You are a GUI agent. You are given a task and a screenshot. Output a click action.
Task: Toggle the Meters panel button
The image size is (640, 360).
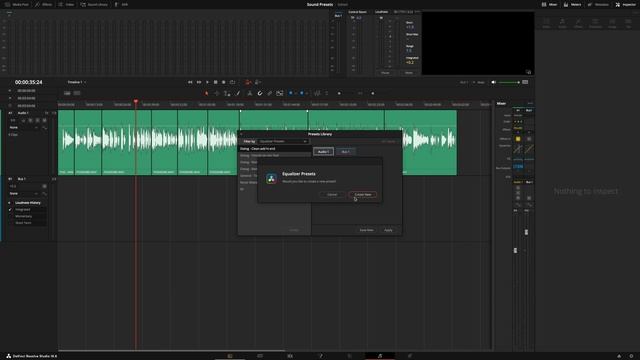pyautogui.click(x=572, y=4)
